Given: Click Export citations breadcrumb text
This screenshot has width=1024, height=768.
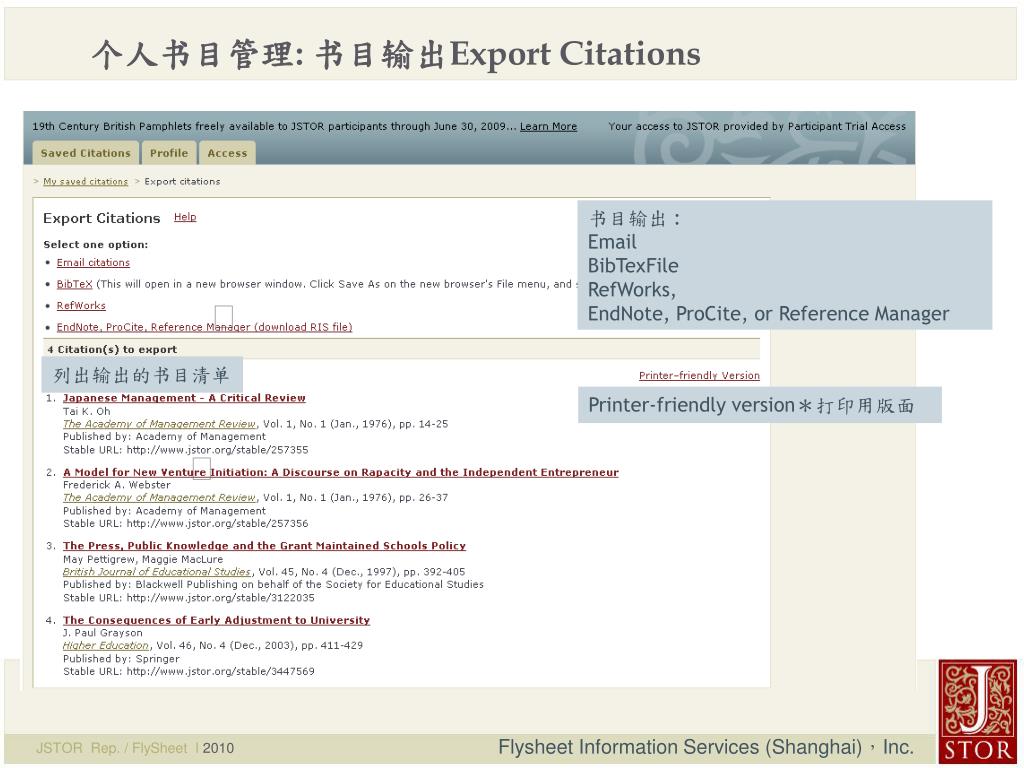Looking at the screenshot, I should pos(182,182).
